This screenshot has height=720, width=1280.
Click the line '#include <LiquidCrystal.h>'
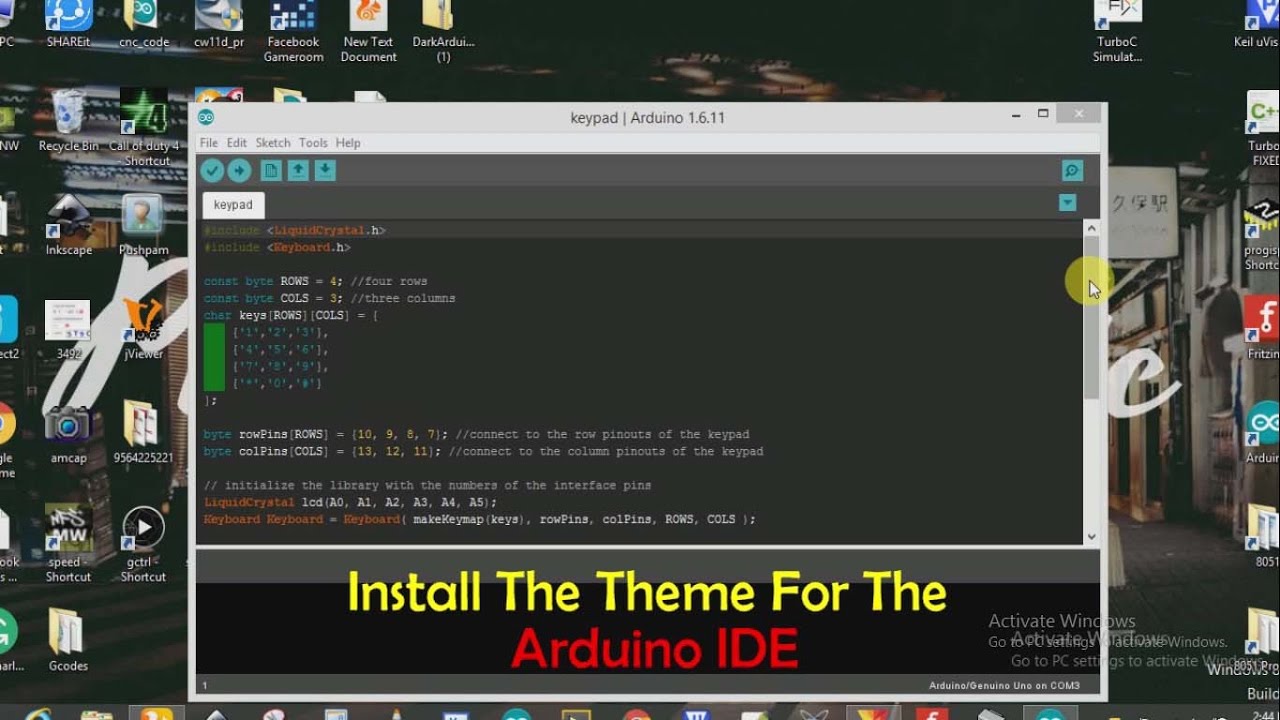click(295, 230)
